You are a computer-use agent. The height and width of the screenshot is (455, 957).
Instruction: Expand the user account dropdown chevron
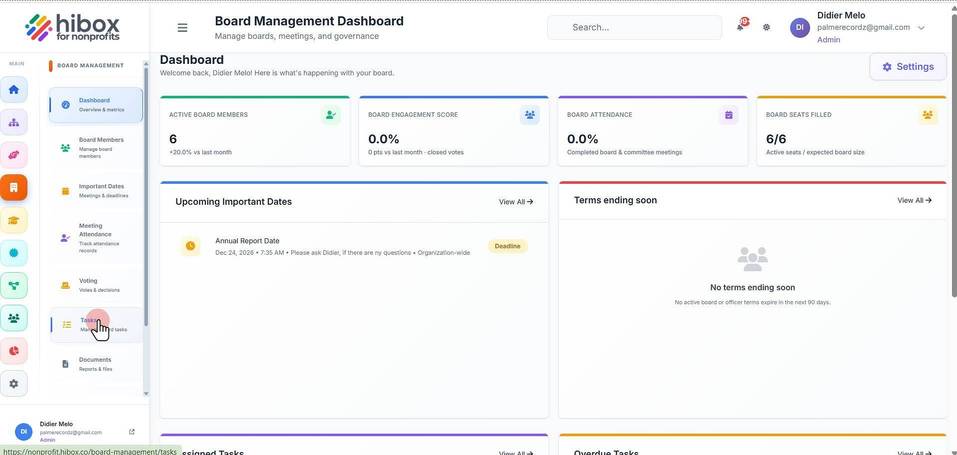921,27
